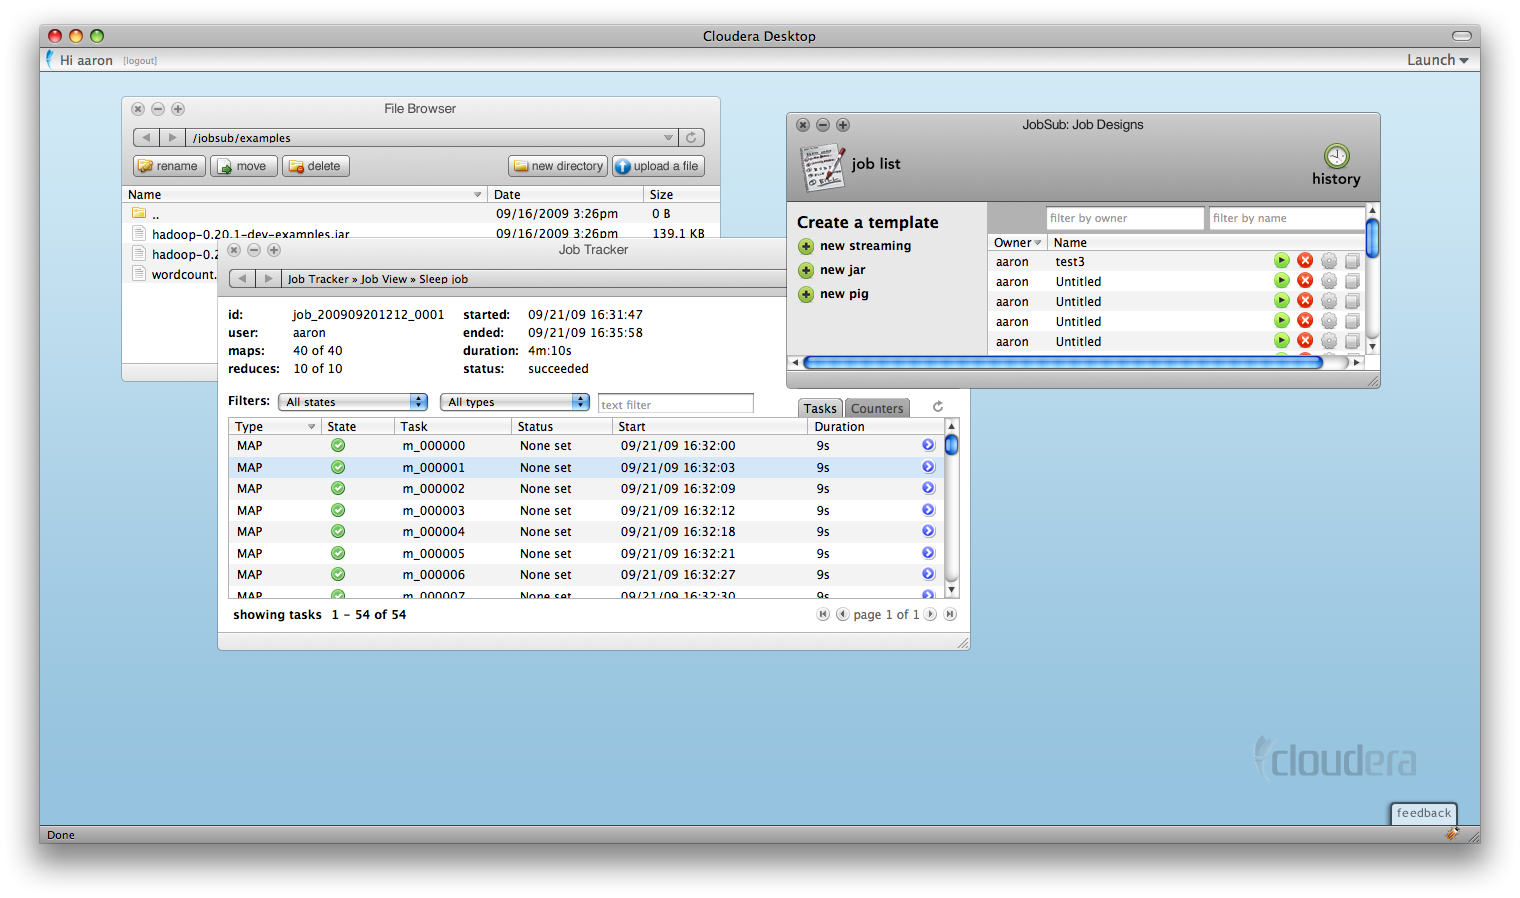View details arrow for task m_000005
Image resolution: width=1520 pixels, height=898 pixels.
pyautogui.click(x=928, y=553)
